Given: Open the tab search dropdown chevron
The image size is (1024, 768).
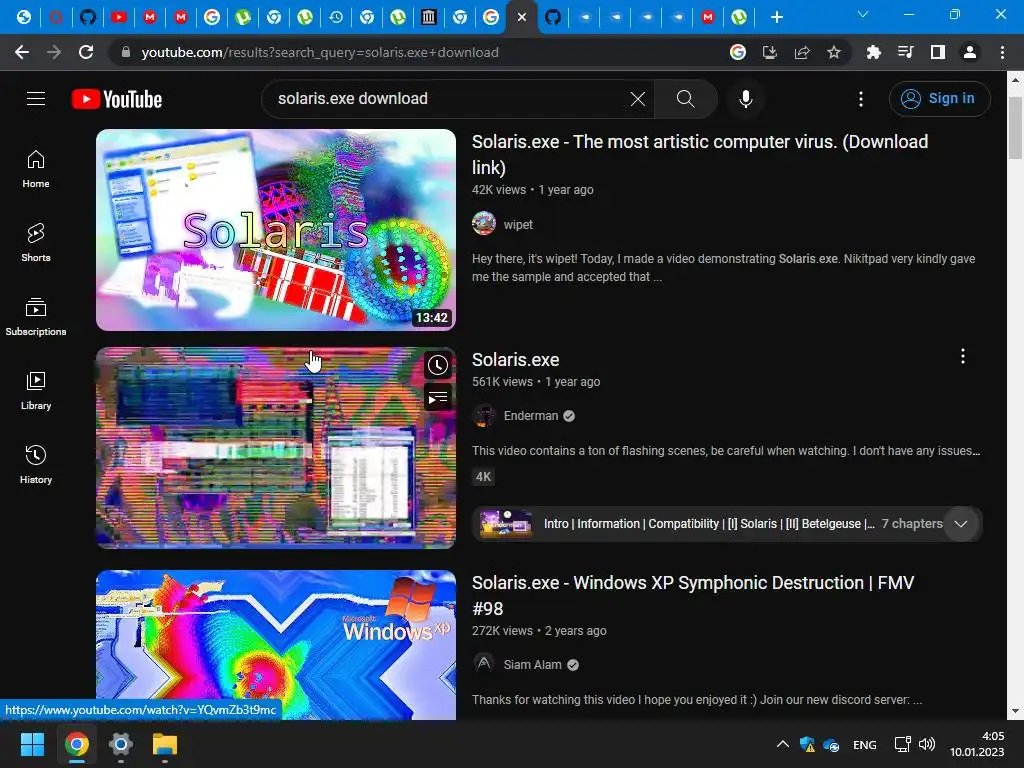Looking at the screenshot, I should click(x=863, y=14).
